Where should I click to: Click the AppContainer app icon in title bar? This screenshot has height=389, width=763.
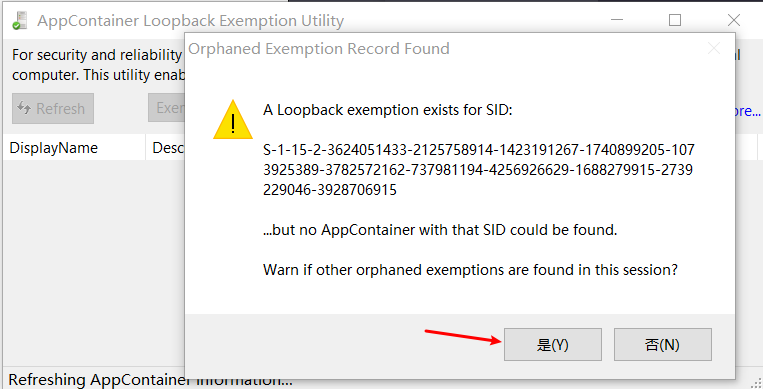coord(19,21)
